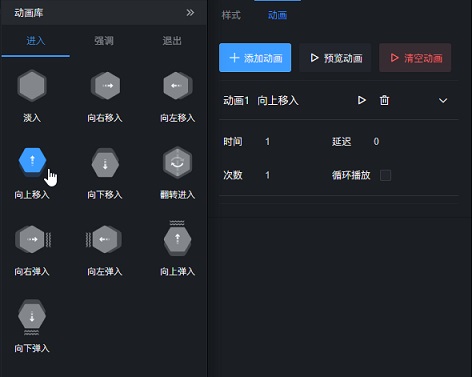This screenshot has height=377, width=472.
Task: Enable the 循环播放 loop checkbox
Action: [x=385, y=175]
